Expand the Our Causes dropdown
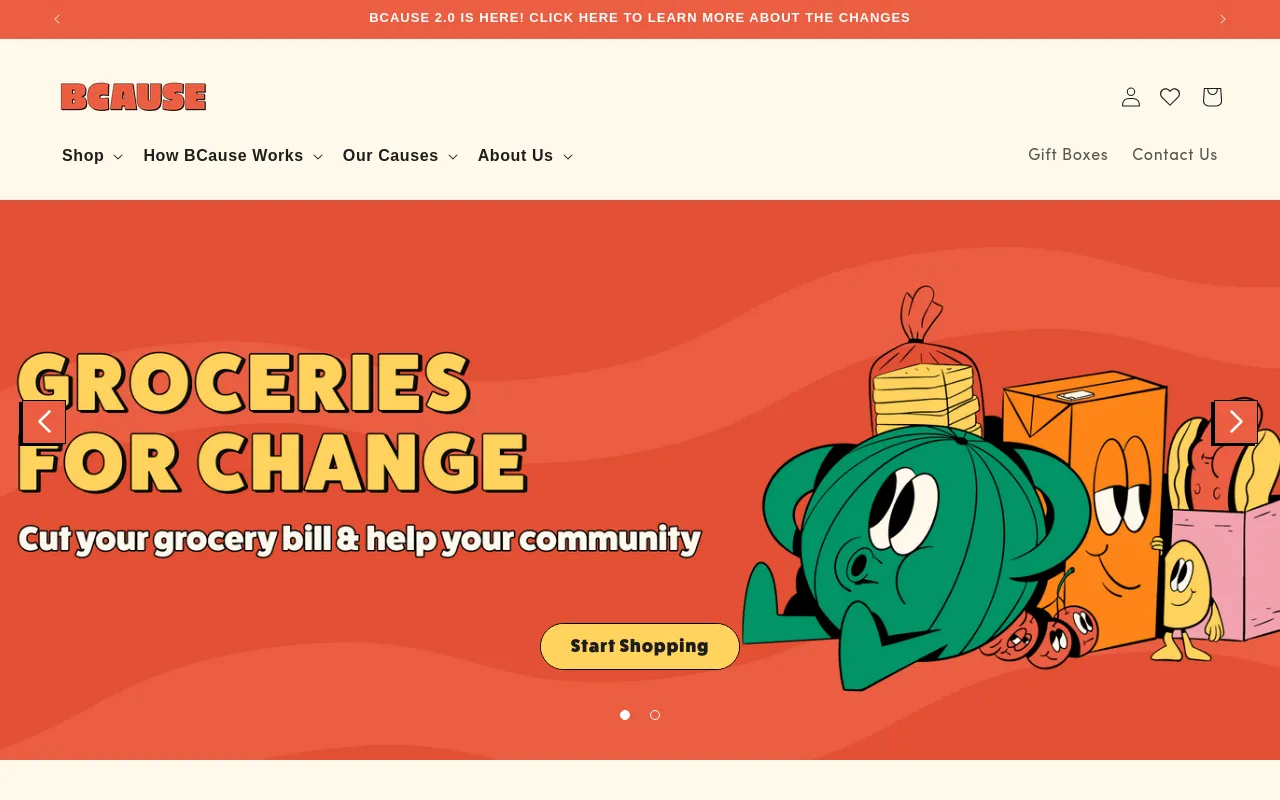Screen dimensions: 1280x800 click(x=400, y=156)
